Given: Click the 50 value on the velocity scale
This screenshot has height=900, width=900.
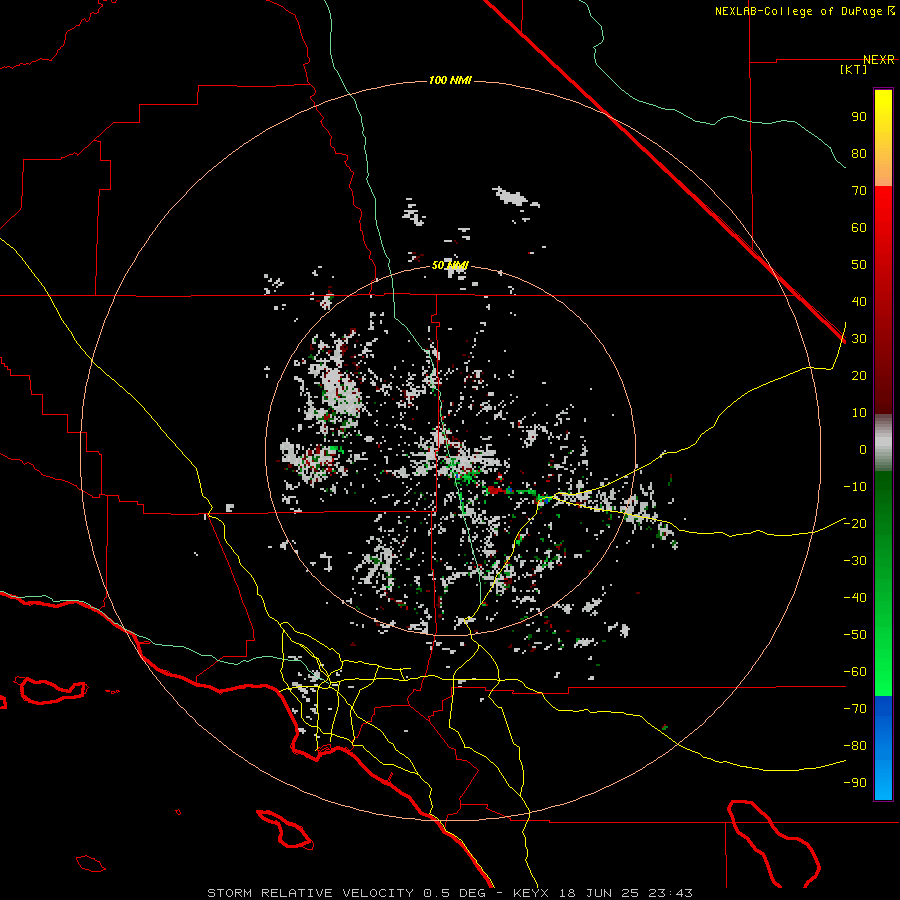Looking at the screenshot, I should pos(859,265).
